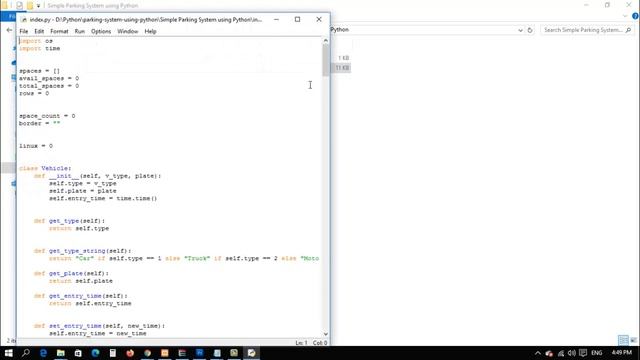
Task: Click the New Folder icon in Explorer title bar
Action: [30, 5]
